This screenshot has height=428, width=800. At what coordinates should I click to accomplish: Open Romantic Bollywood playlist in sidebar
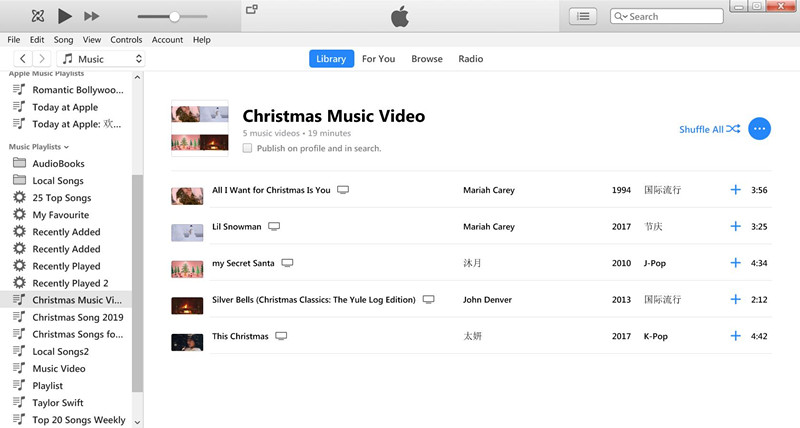68,90
